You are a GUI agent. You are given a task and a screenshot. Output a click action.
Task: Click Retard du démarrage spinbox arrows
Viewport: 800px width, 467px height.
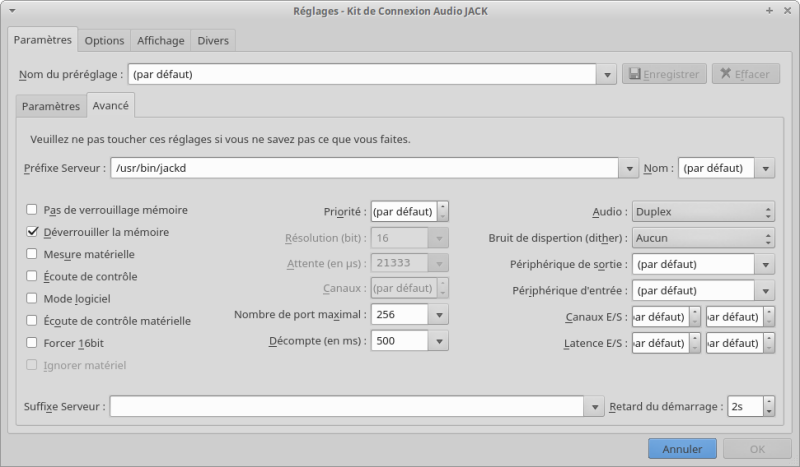(x=769, y=406)
